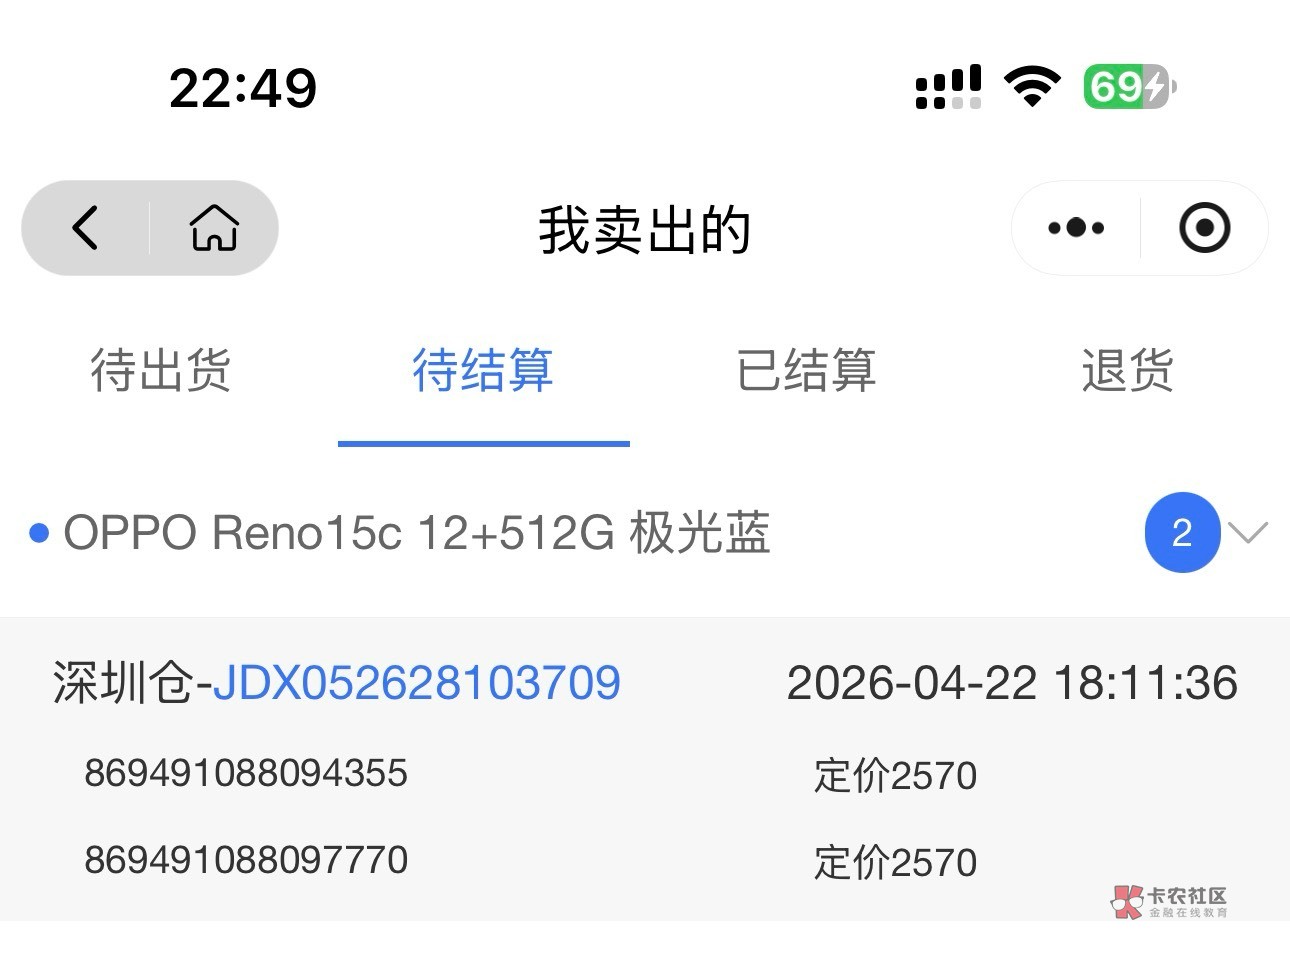
Task: Tap IMEI 869491088094355
Action: click(246, 773)
